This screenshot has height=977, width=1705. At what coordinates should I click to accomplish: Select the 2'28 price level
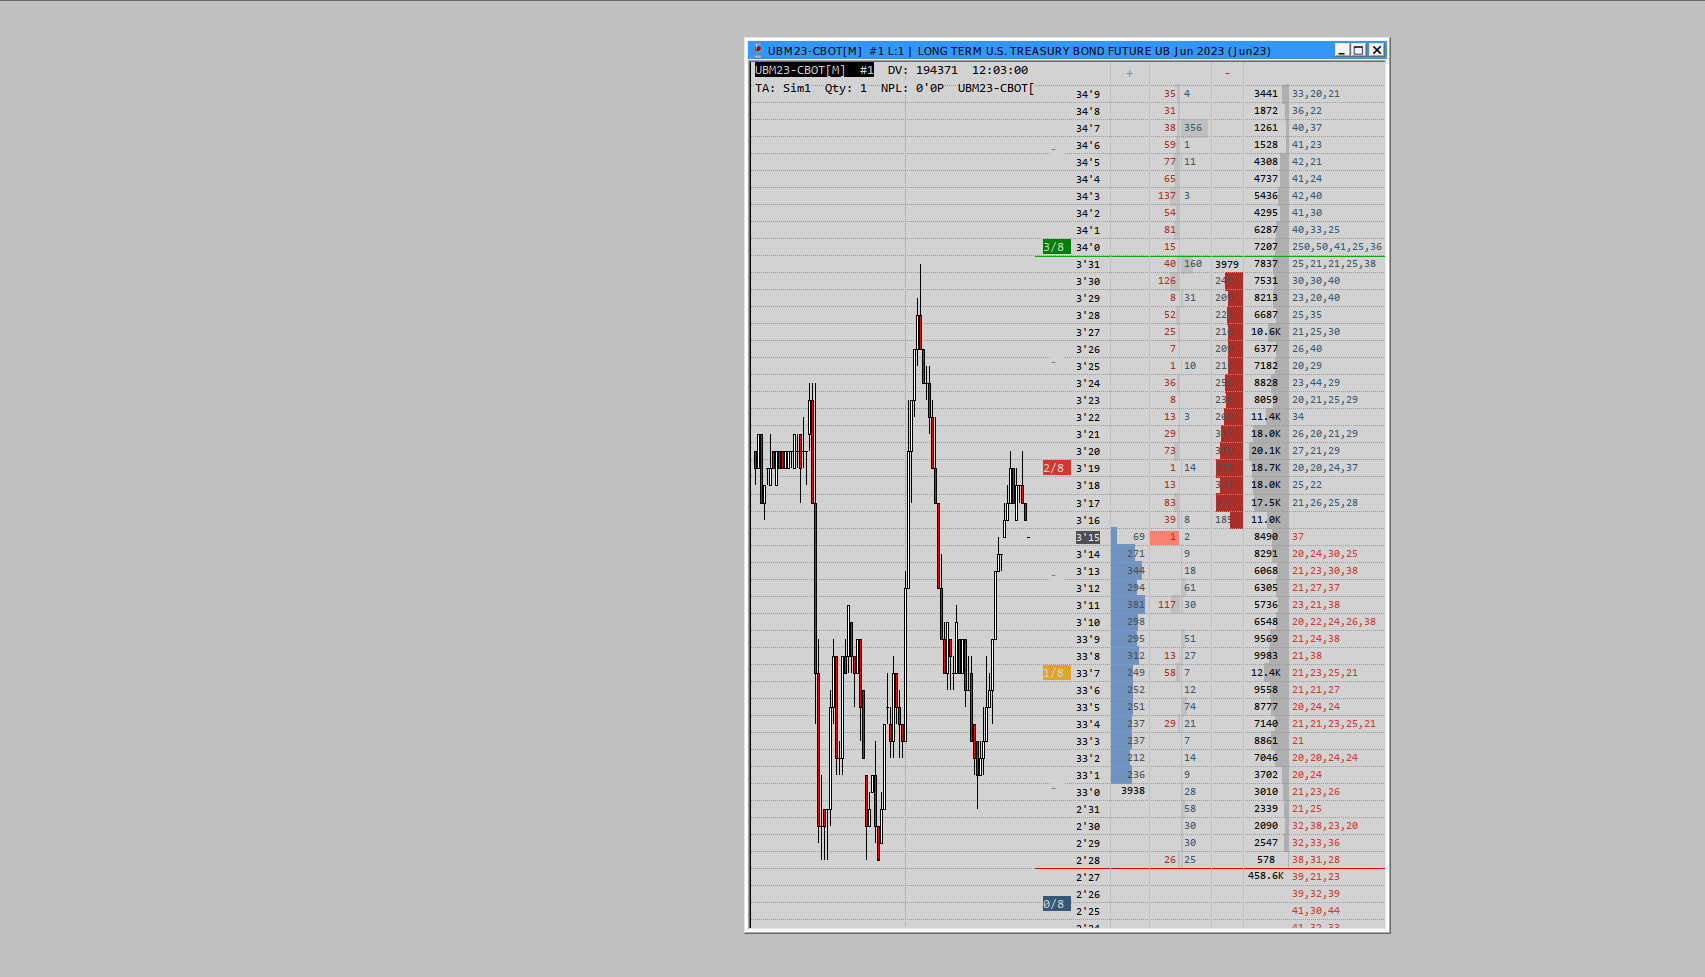(x=1088, y=860)
